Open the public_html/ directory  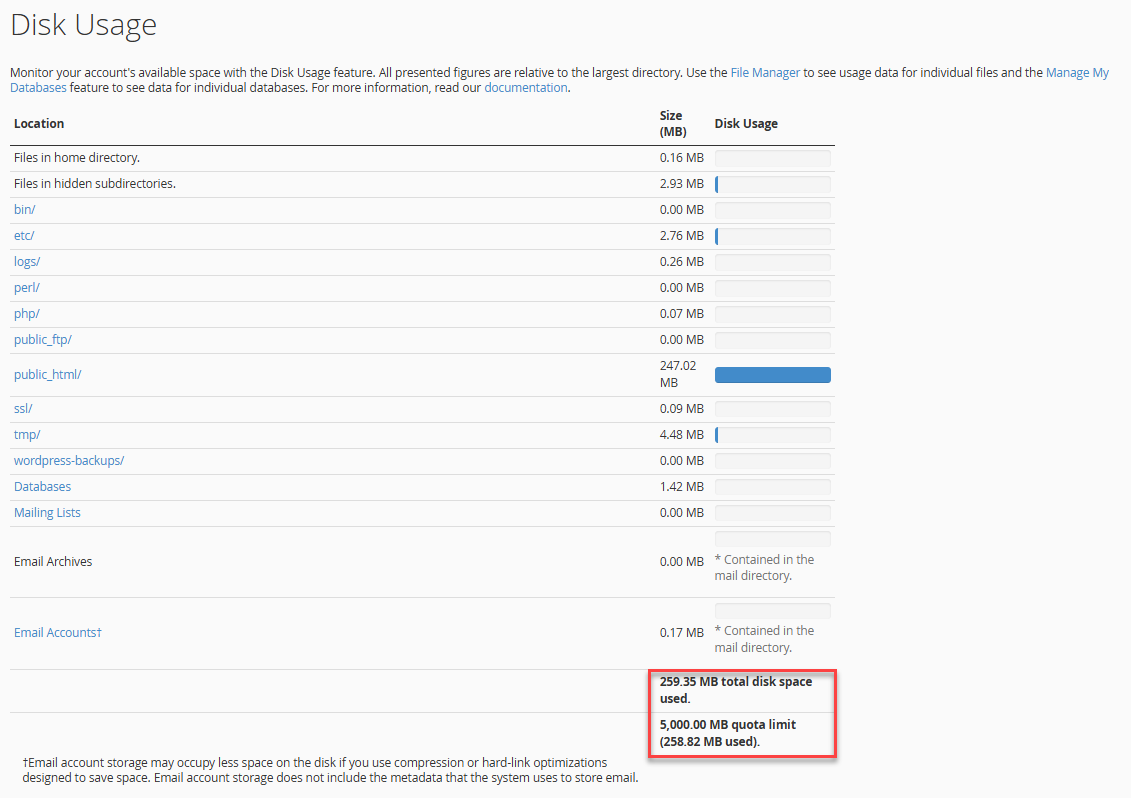coord(48,374)
